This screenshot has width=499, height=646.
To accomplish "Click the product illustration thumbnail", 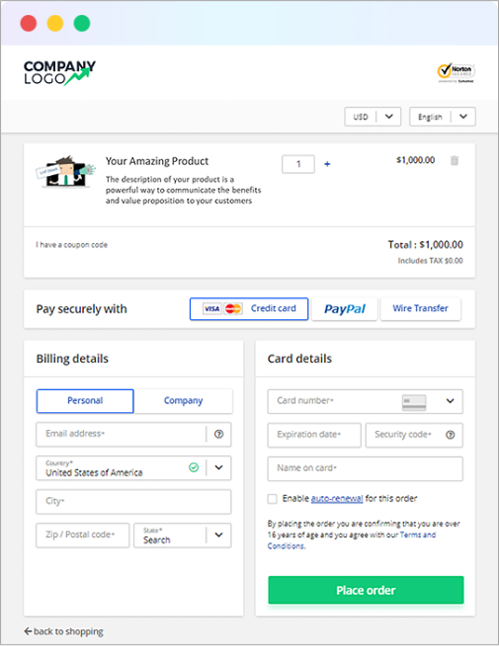I will (66, 171).
